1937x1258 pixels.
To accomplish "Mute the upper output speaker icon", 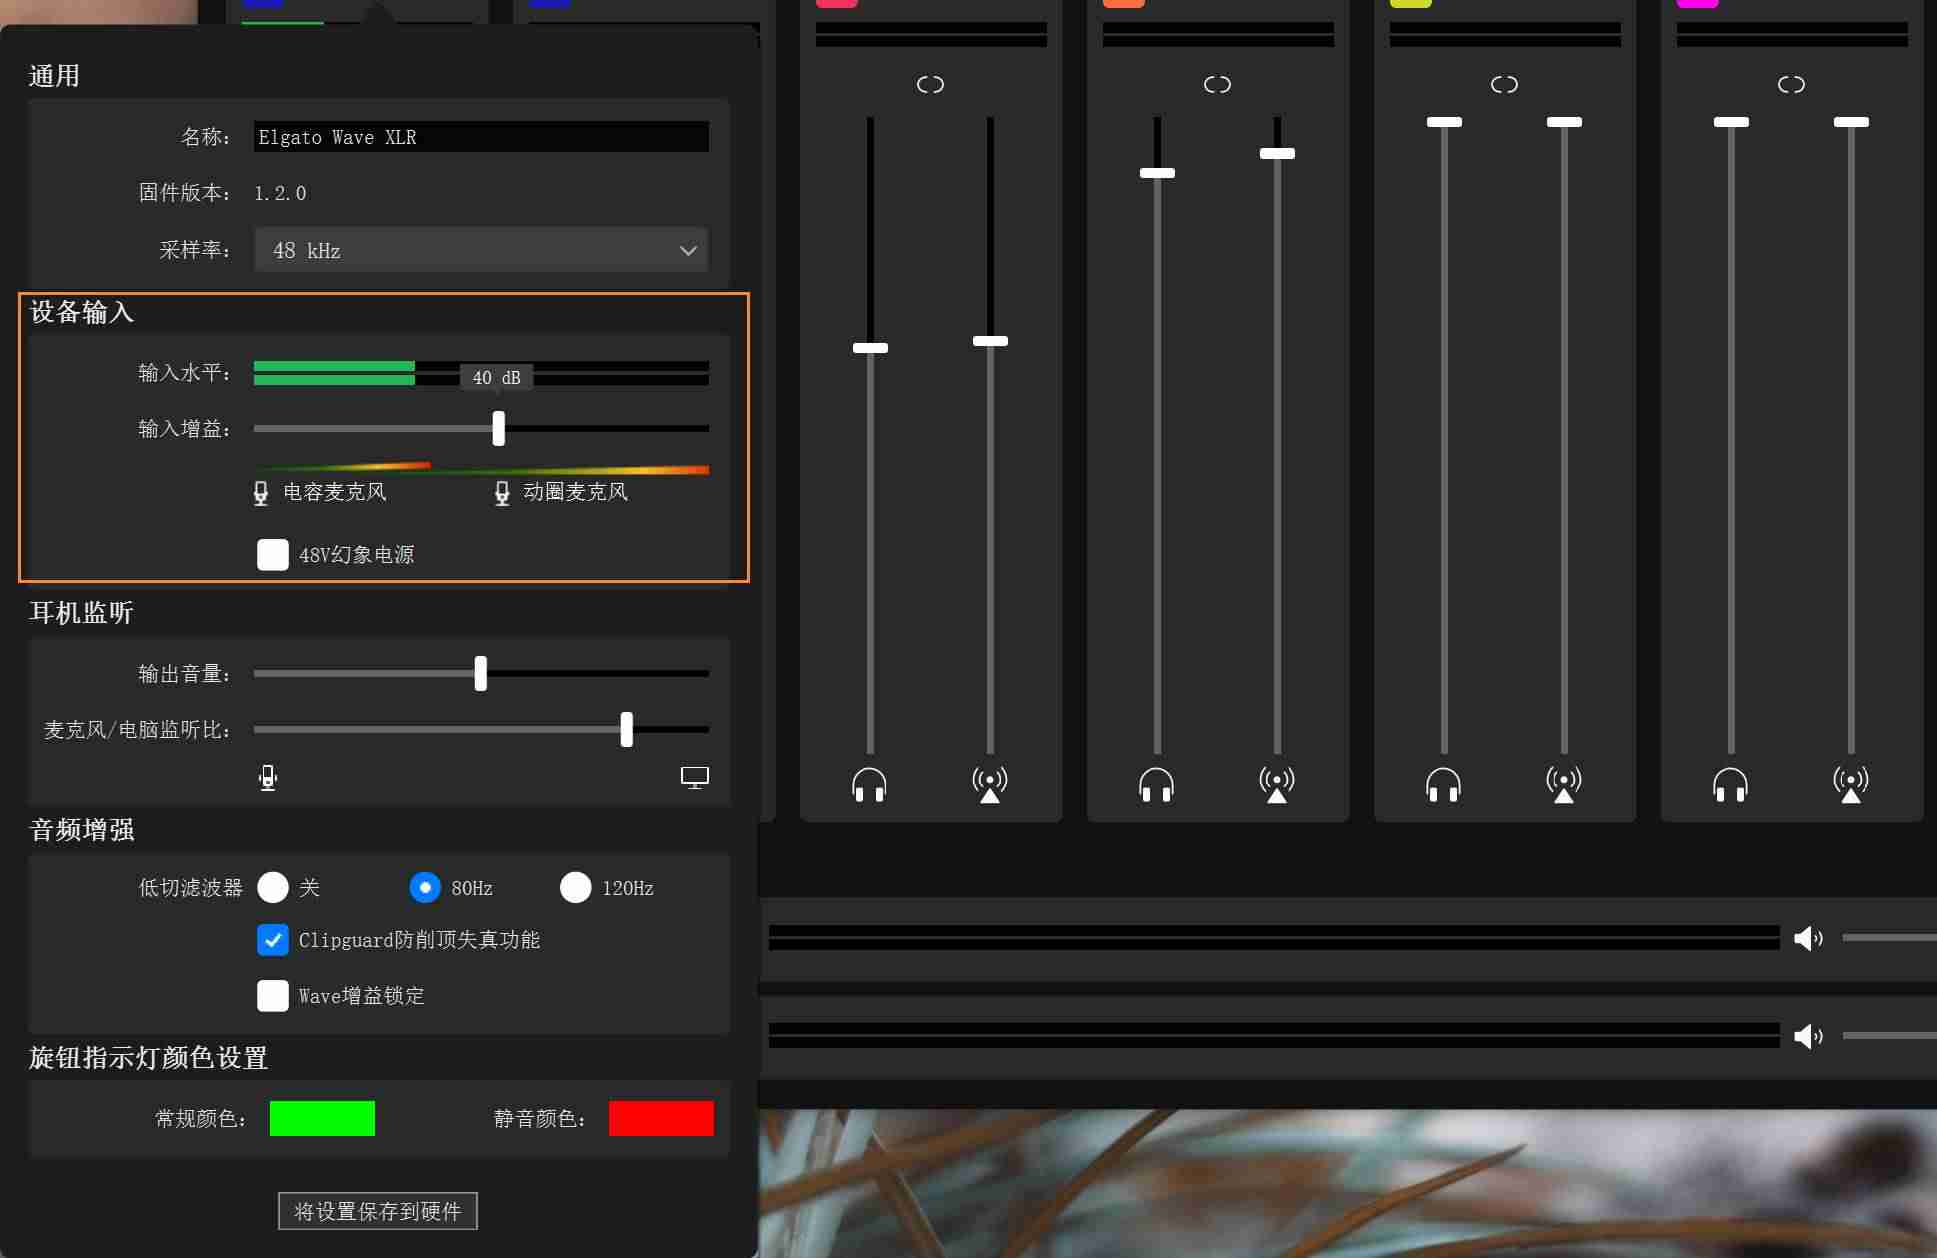I will point(1808,938).
